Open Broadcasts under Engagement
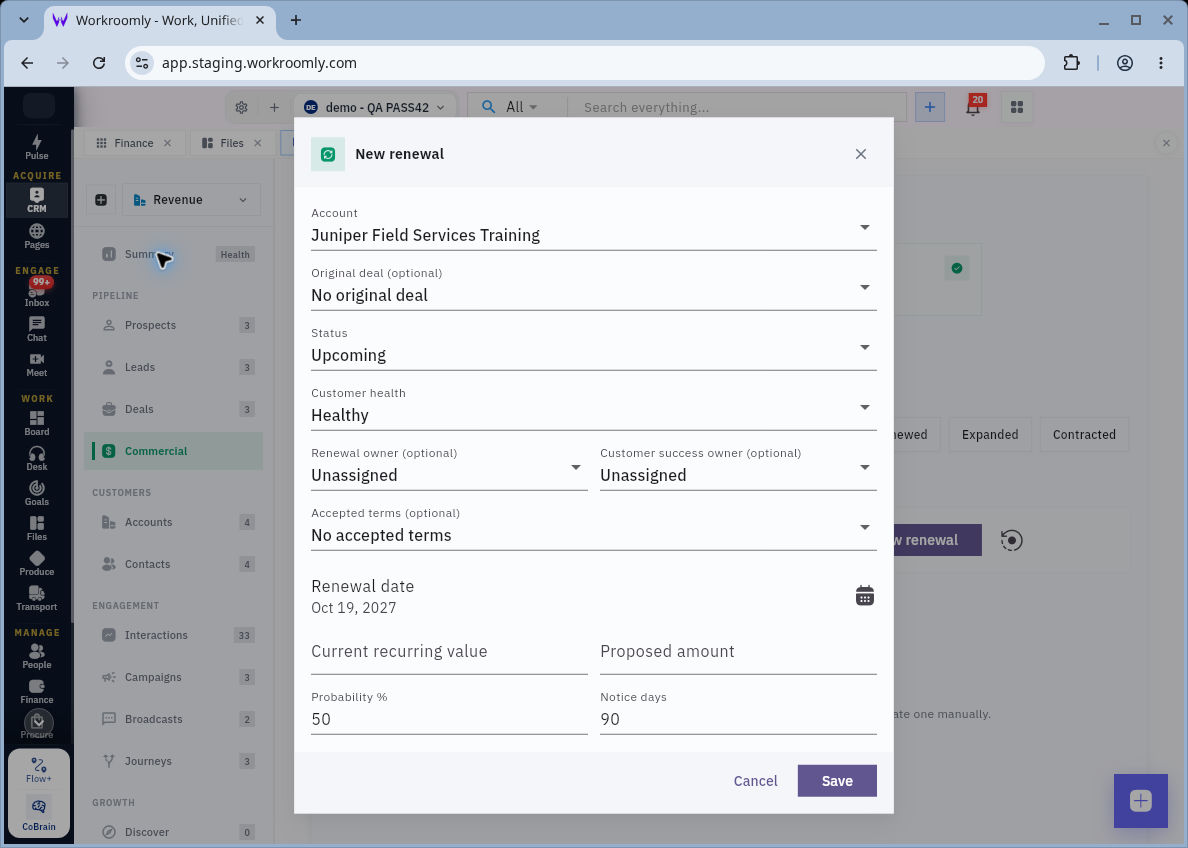The height and width of the screenshot is (848, 1188). tap(174, 719)
